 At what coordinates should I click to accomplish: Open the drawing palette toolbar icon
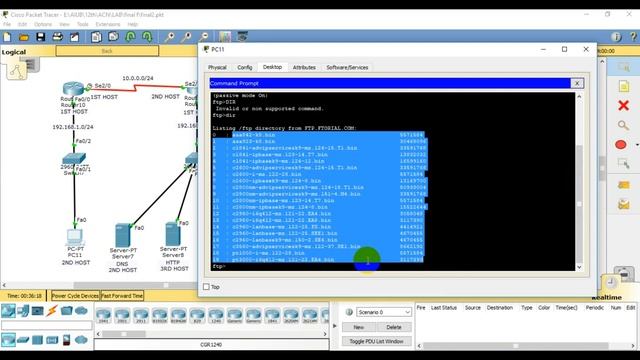click(225, 37)
